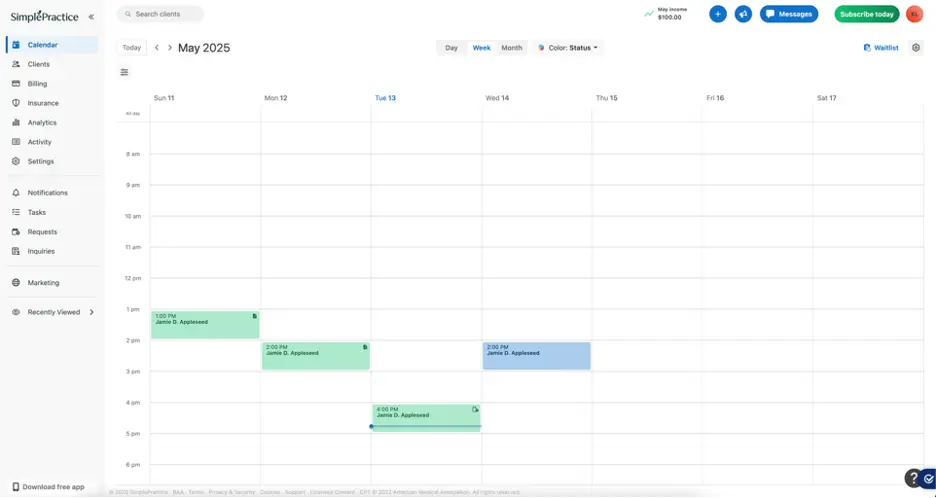936x498 pixels.
Task: Click the Tue 13 day header
Action: point(385,98)
